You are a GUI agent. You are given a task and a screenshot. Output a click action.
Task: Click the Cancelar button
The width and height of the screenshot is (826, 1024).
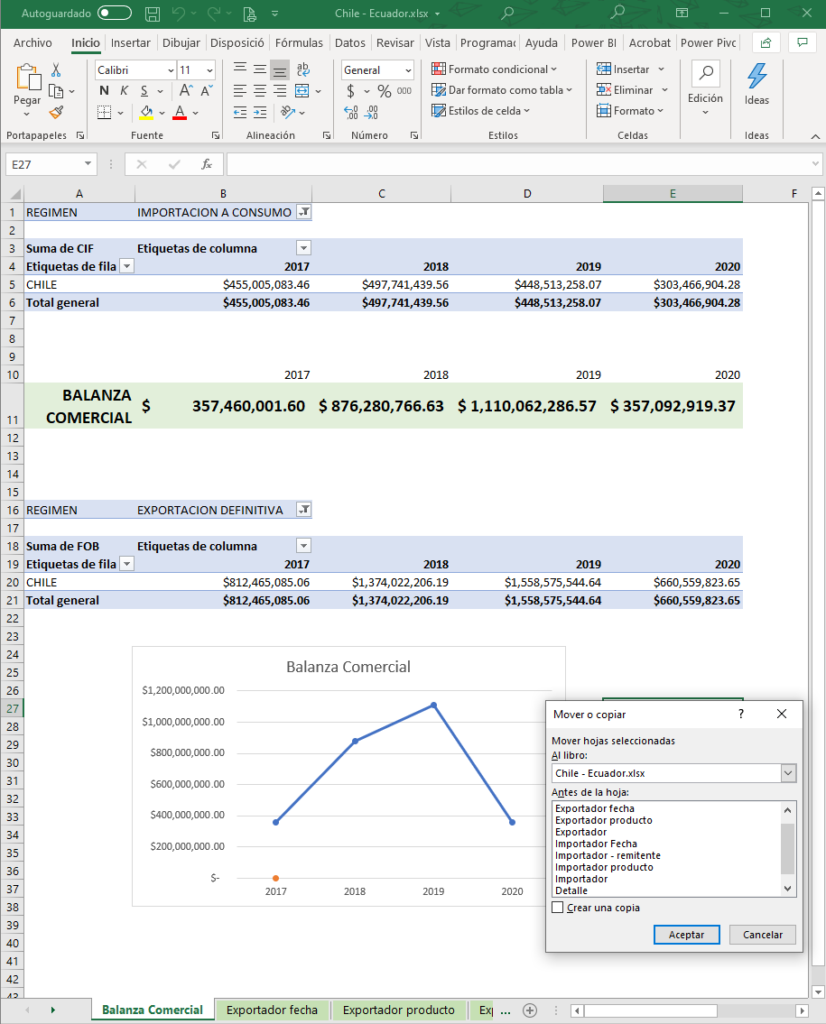point(763,935)
